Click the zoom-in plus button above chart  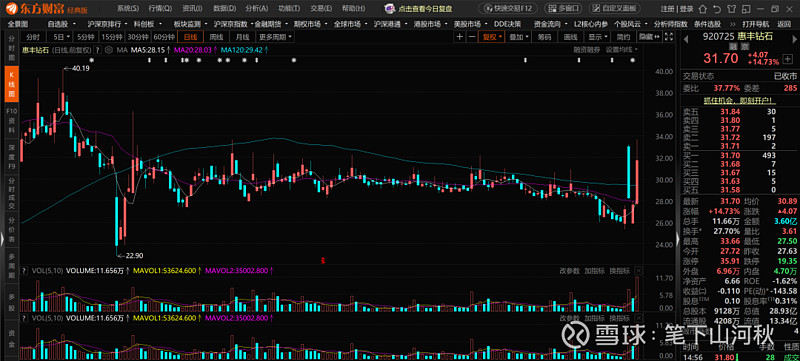click(460, 37)
